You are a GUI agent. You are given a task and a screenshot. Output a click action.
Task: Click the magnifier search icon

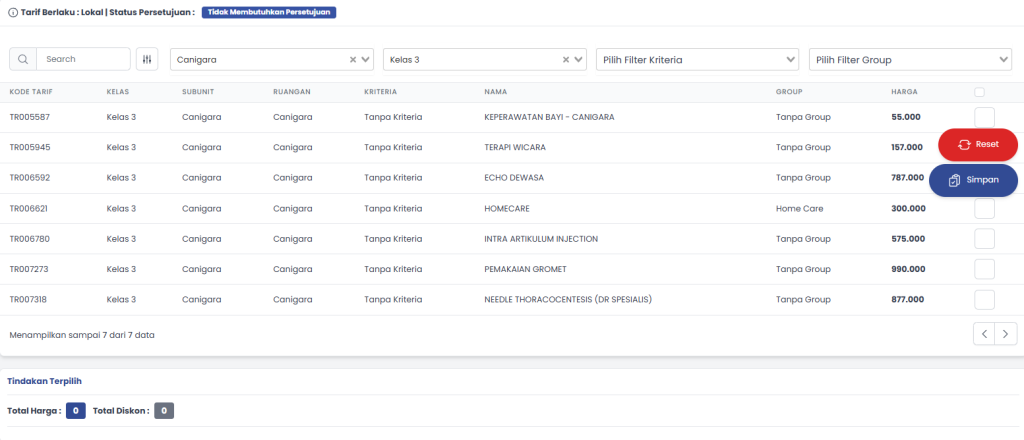point(23,60)
